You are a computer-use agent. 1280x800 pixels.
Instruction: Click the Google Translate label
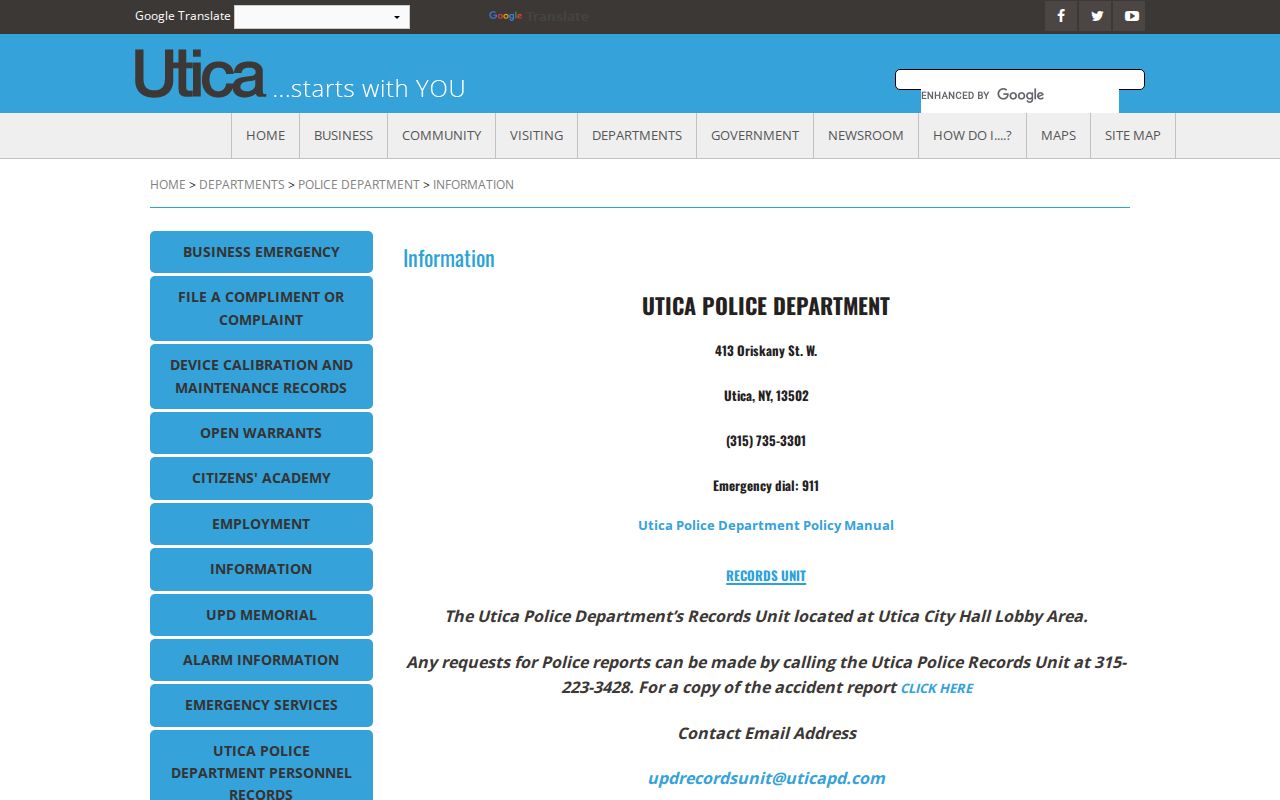(183, 16)
